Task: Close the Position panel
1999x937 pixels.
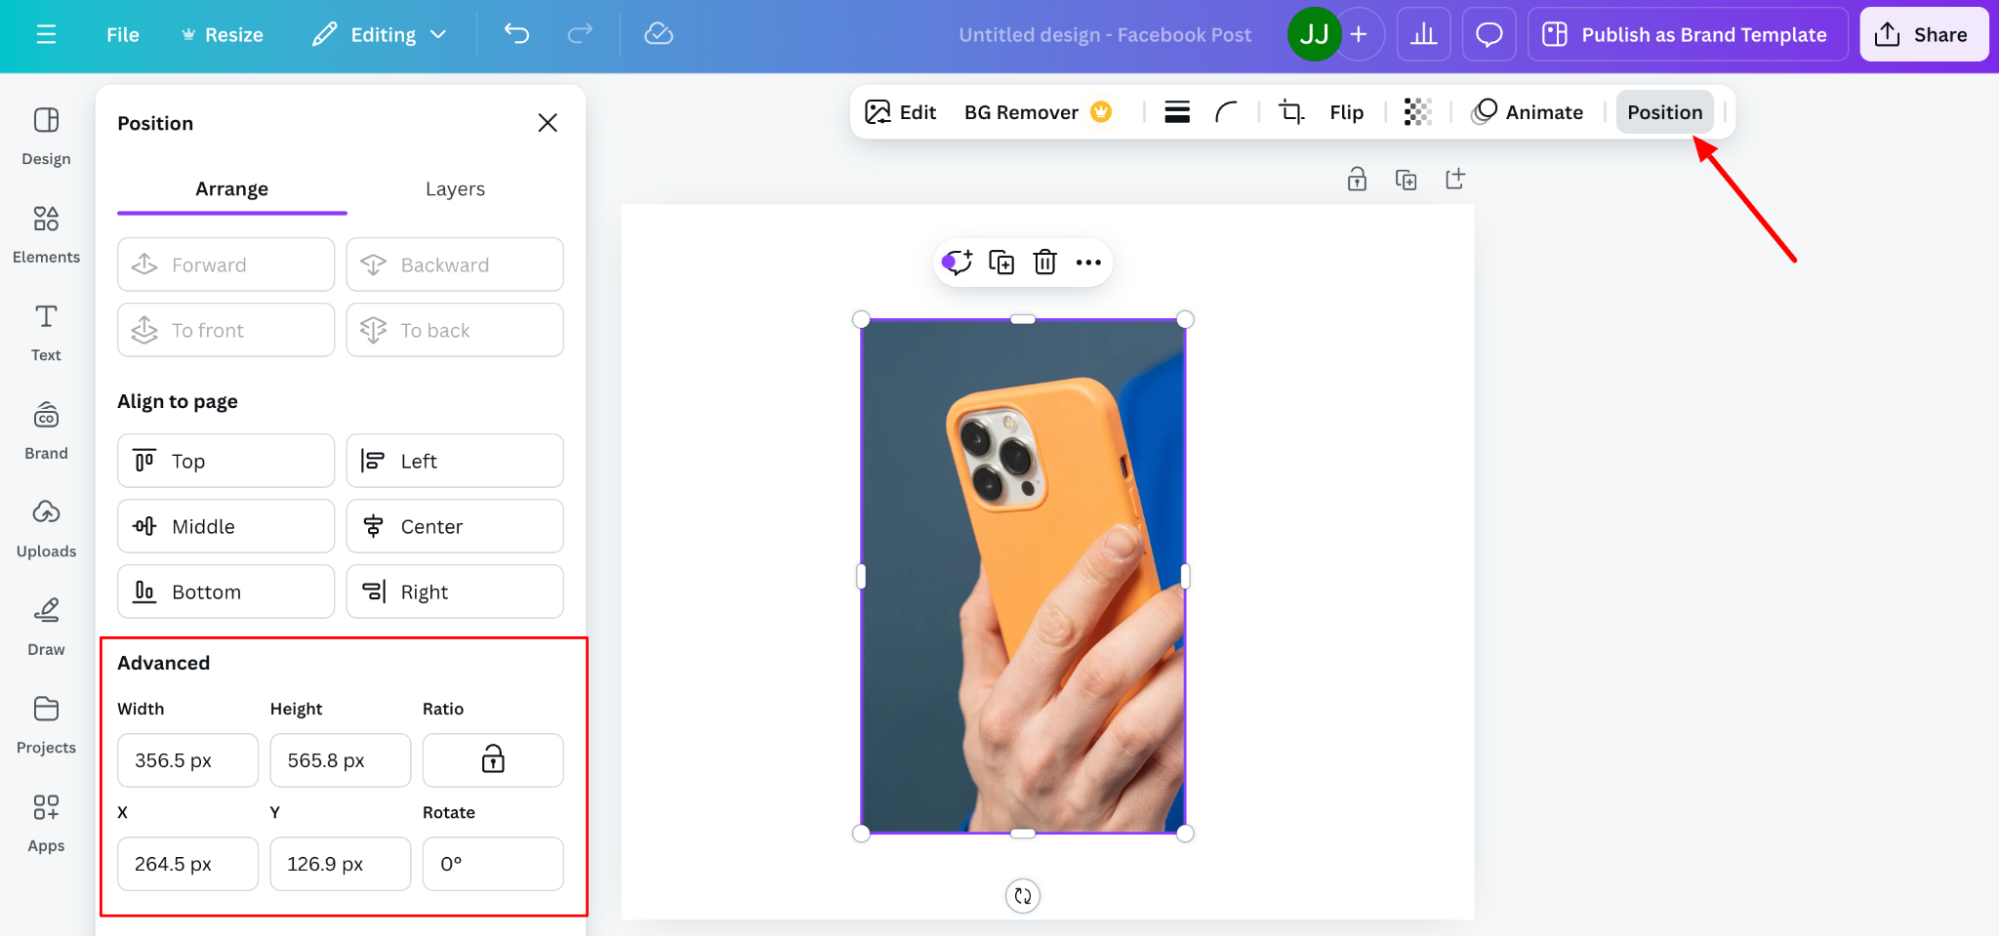Action: [547, 123]
